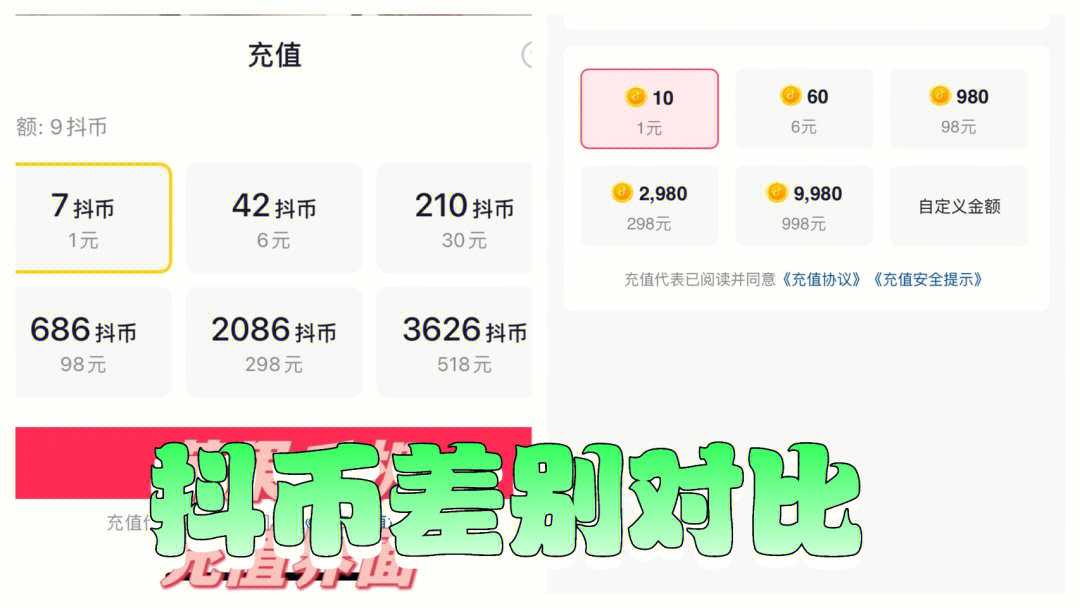Click the coin icon beside 980
This screenshot has width=1080, height=608.
pyautogui.click(x=939, y=95)
